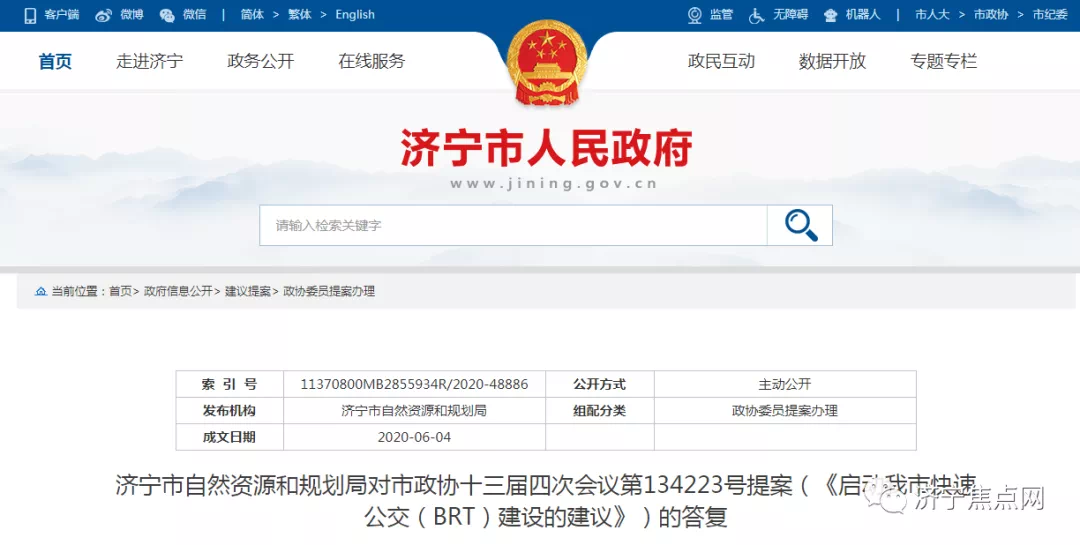Viewport: 1080px width, 545px height.
Task: Switch language to 简体
Action: [252, 14]
